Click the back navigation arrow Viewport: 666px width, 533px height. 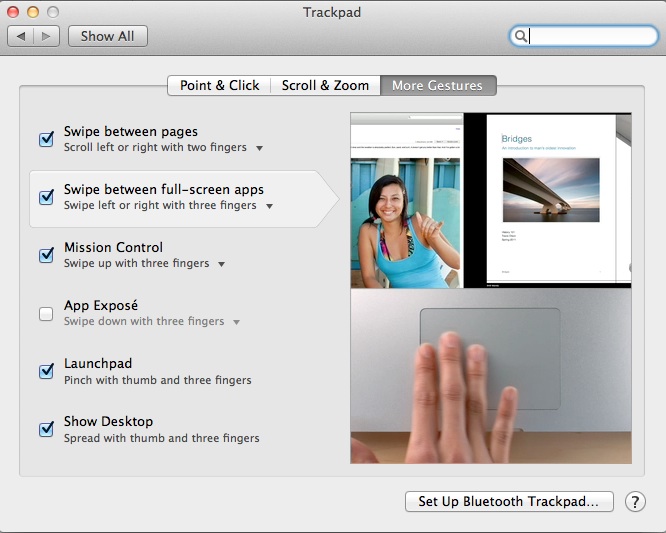click(21, 36)
